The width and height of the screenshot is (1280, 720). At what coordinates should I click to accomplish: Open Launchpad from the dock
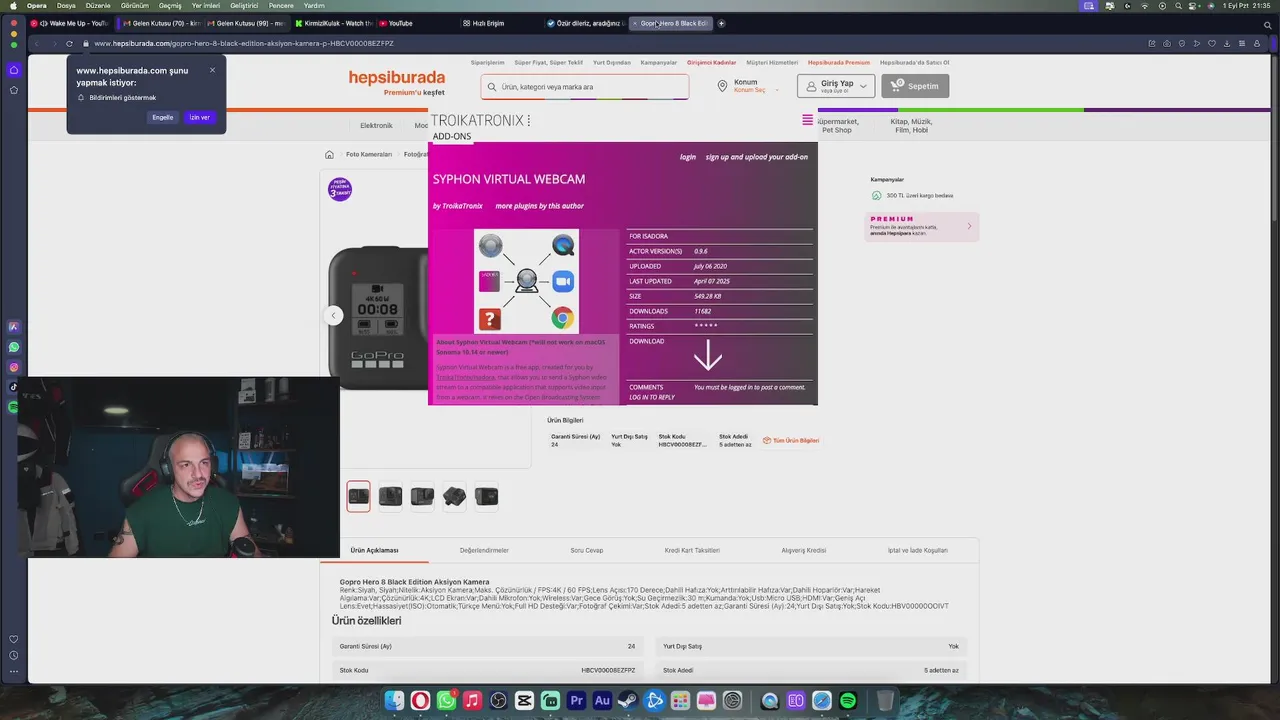click(680, 701)
